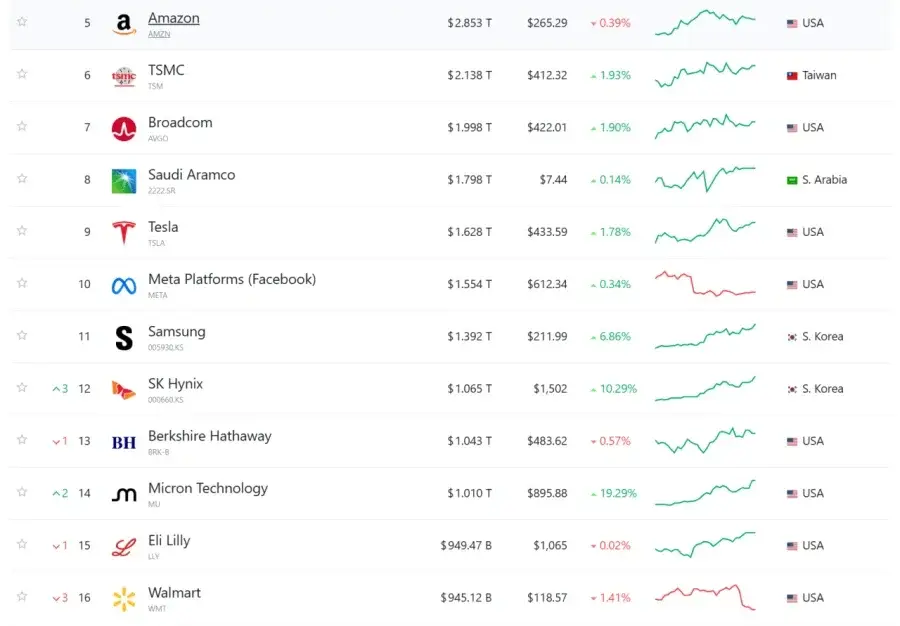Click the Saudi Aramco logo
The image size is (900, 626).
pyautogui.click(x=124, y=181)
